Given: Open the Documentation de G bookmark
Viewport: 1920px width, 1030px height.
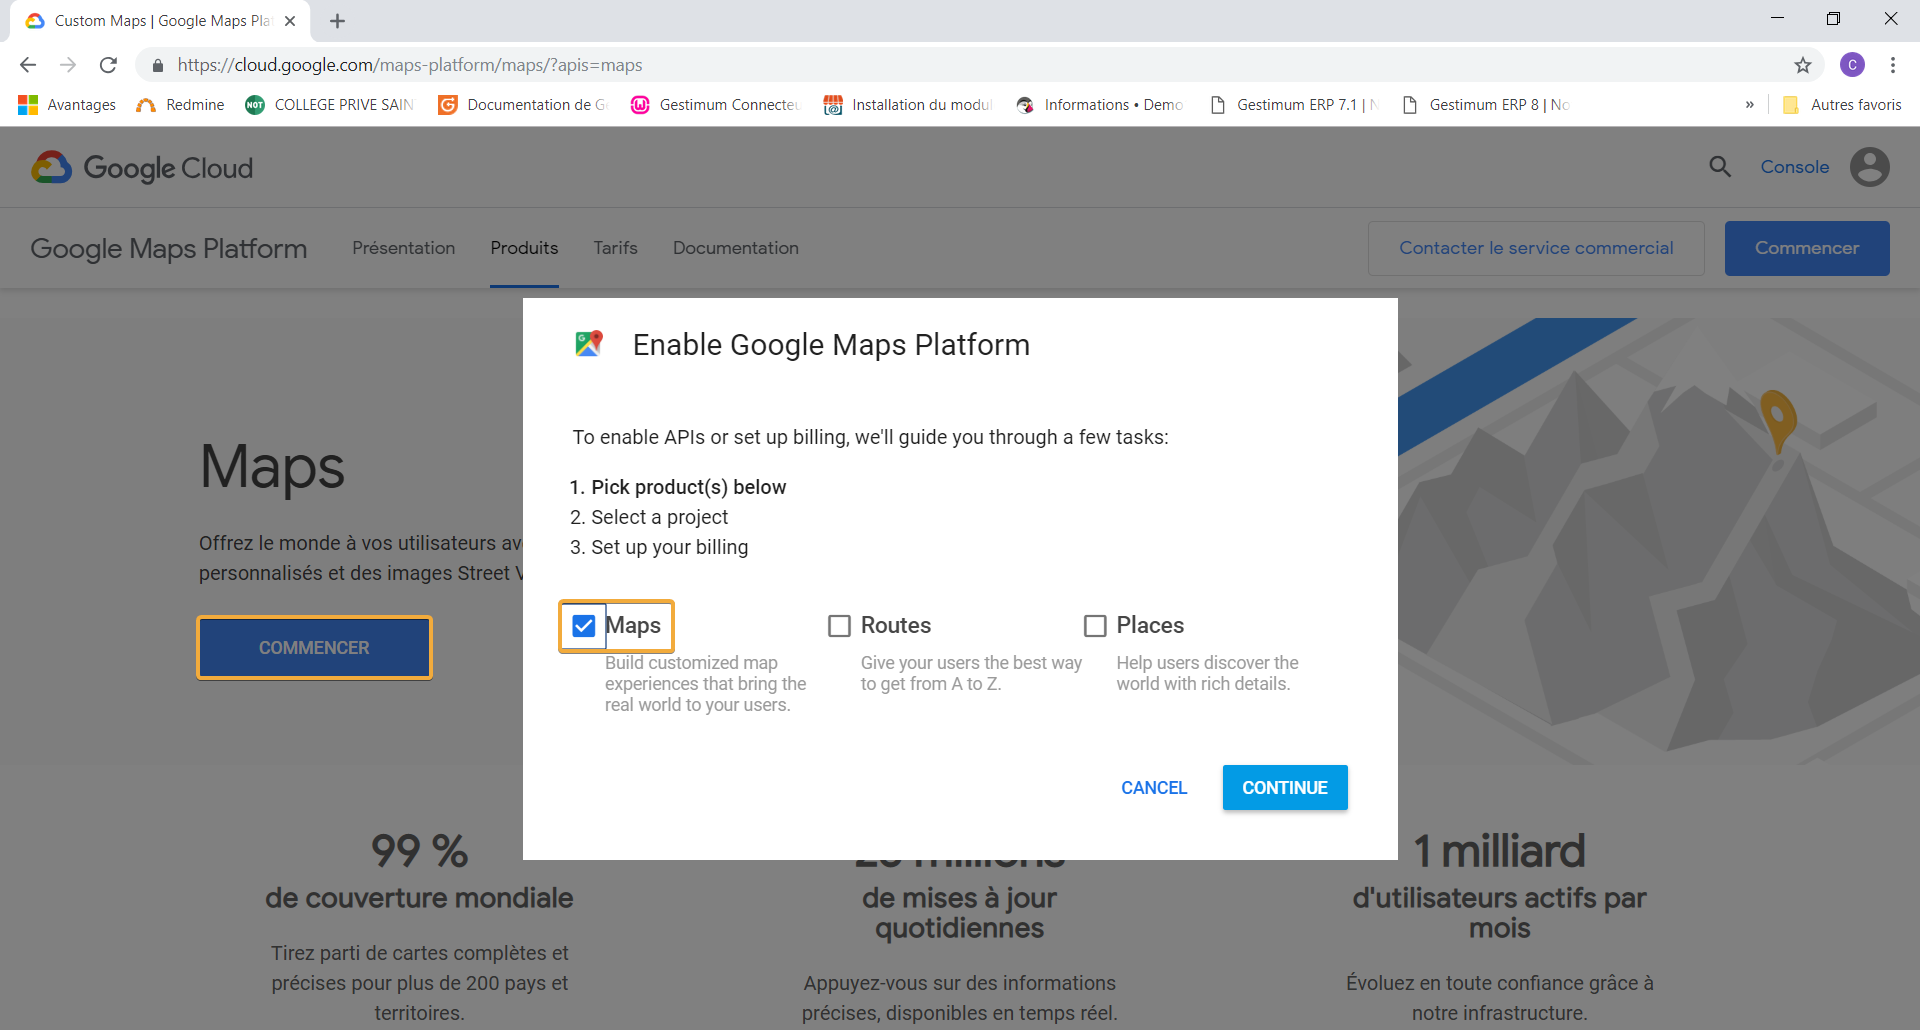Looking at the screenshot, I should (x=523, y=105).
